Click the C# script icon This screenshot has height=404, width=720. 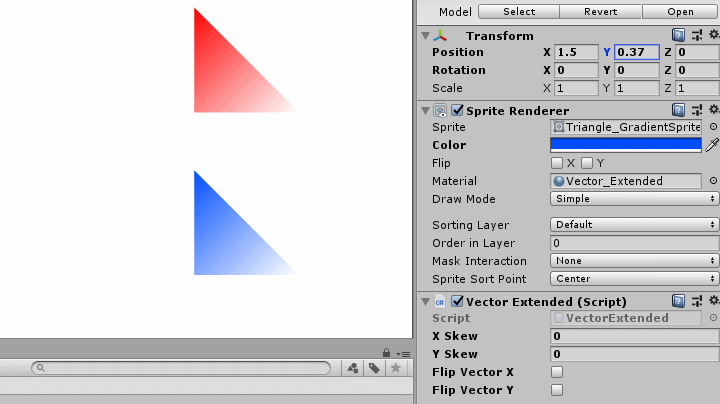pos(439,302)
